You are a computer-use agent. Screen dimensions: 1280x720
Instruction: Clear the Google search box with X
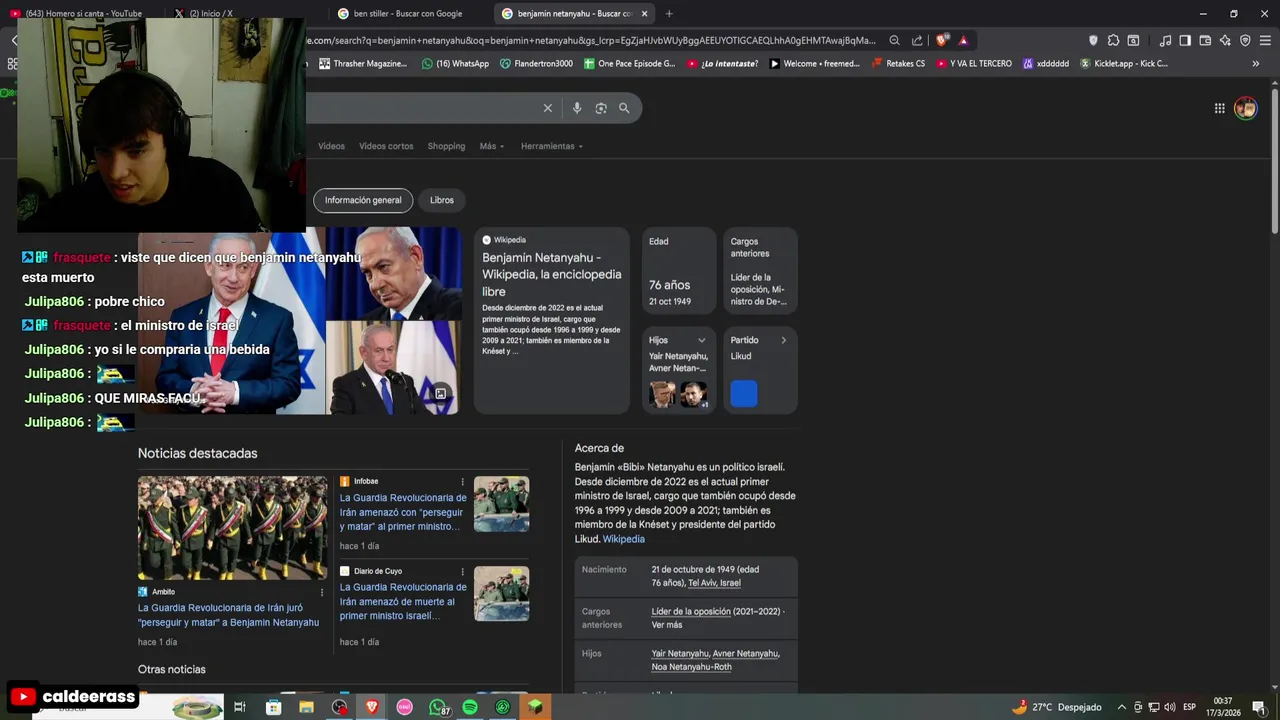[547, 108]
